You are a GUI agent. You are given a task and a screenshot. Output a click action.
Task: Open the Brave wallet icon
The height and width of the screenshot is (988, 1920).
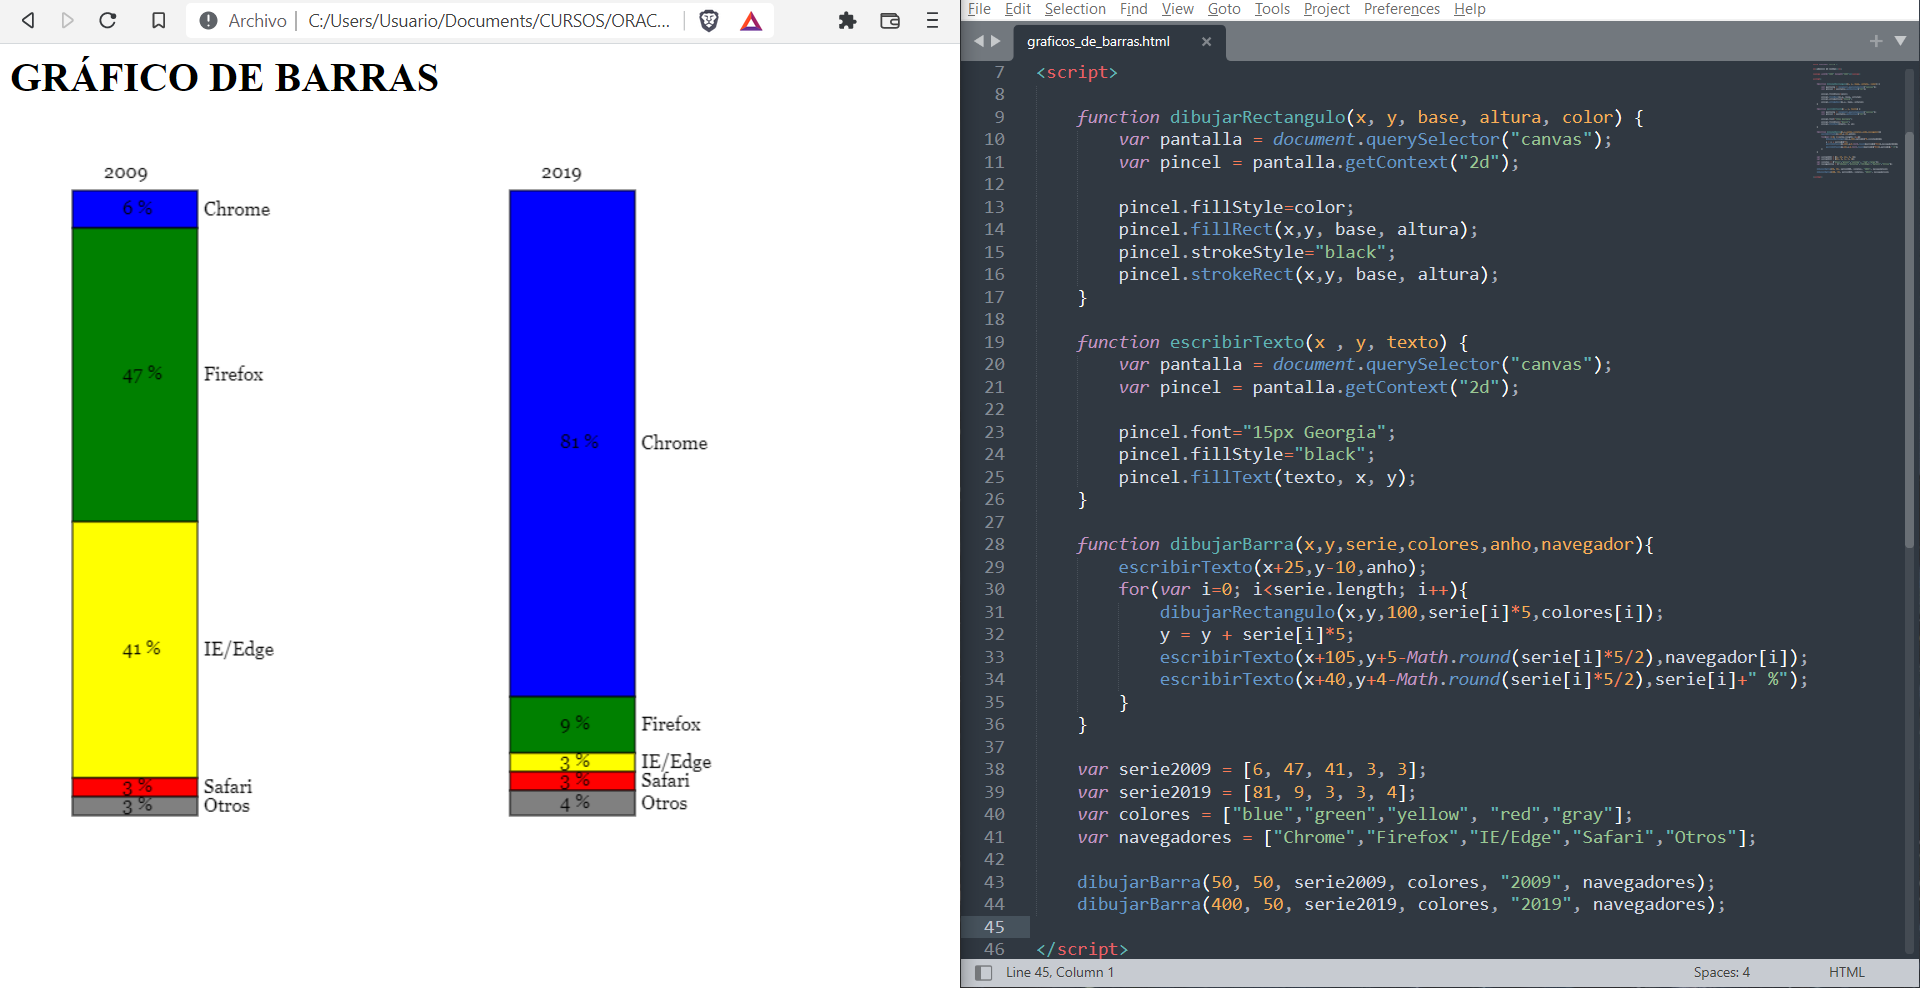tap(890, 20)
